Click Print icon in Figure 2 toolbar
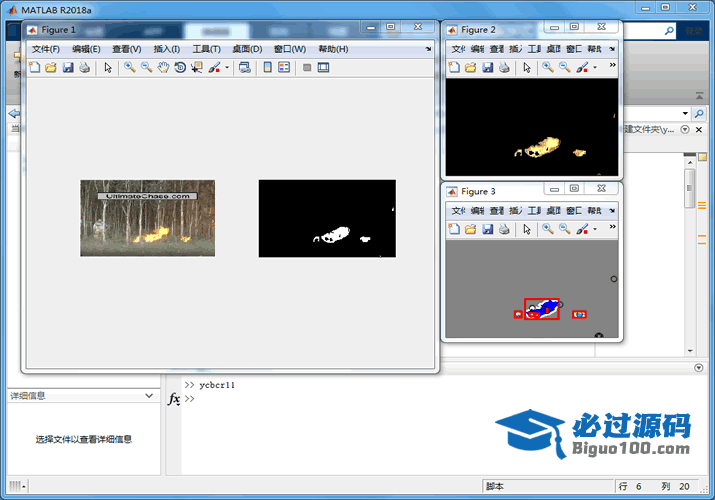 point(504,67)
